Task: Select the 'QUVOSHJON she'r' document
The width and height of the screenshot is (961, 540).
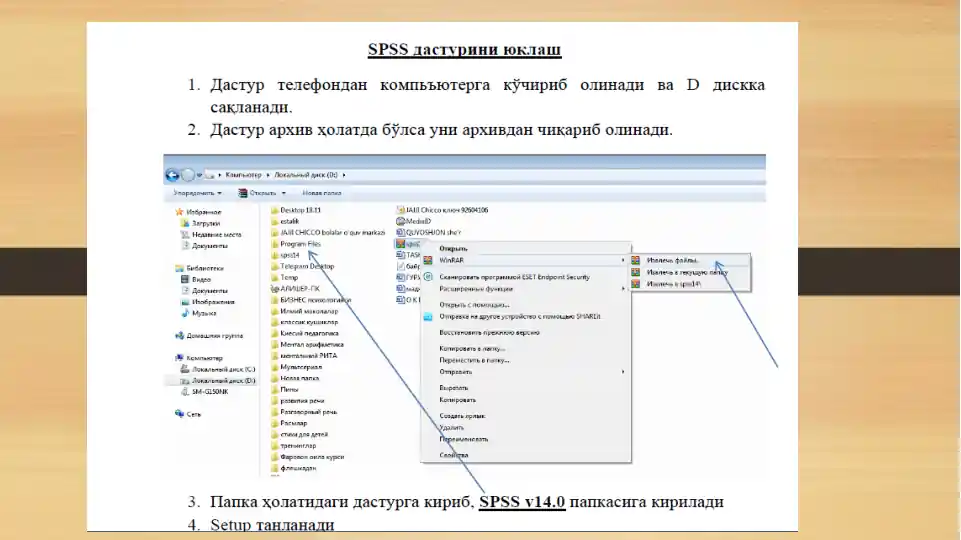Action: (x=433, y=233)
